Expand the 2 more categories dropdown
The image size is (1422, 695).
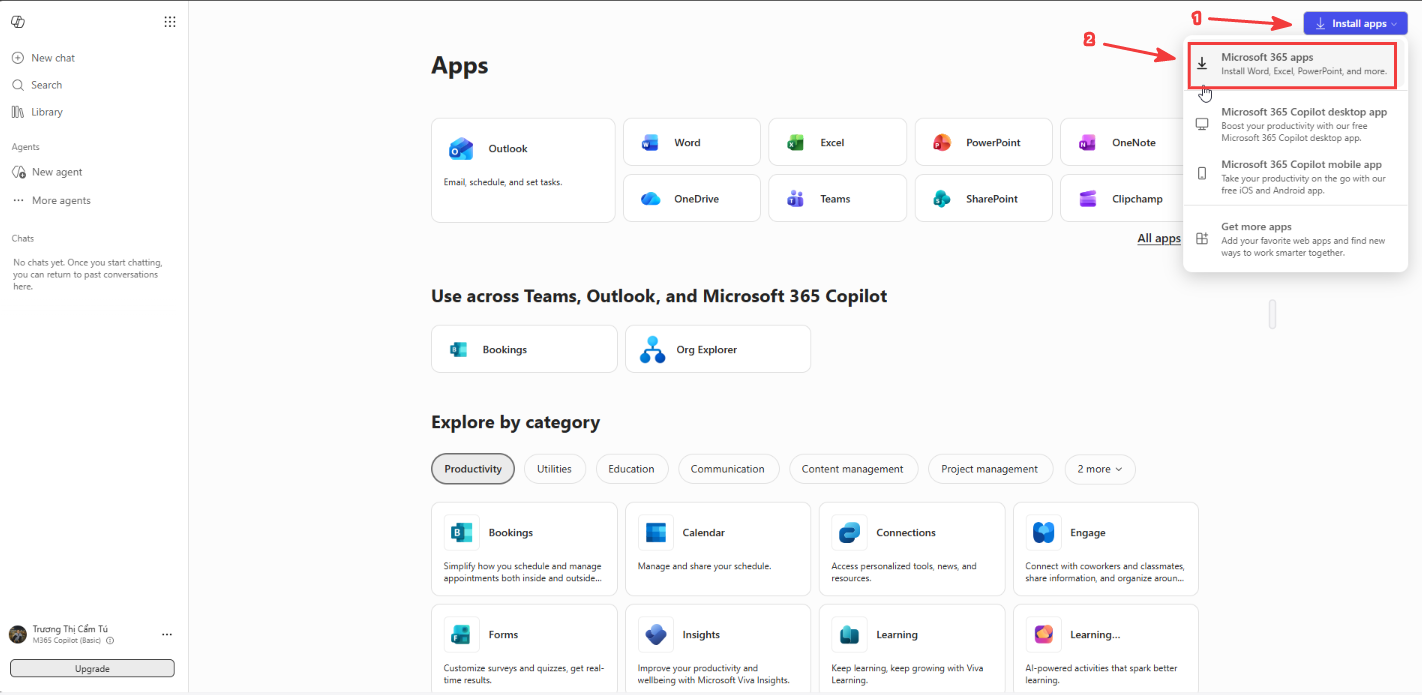[x=1099, y=469]
